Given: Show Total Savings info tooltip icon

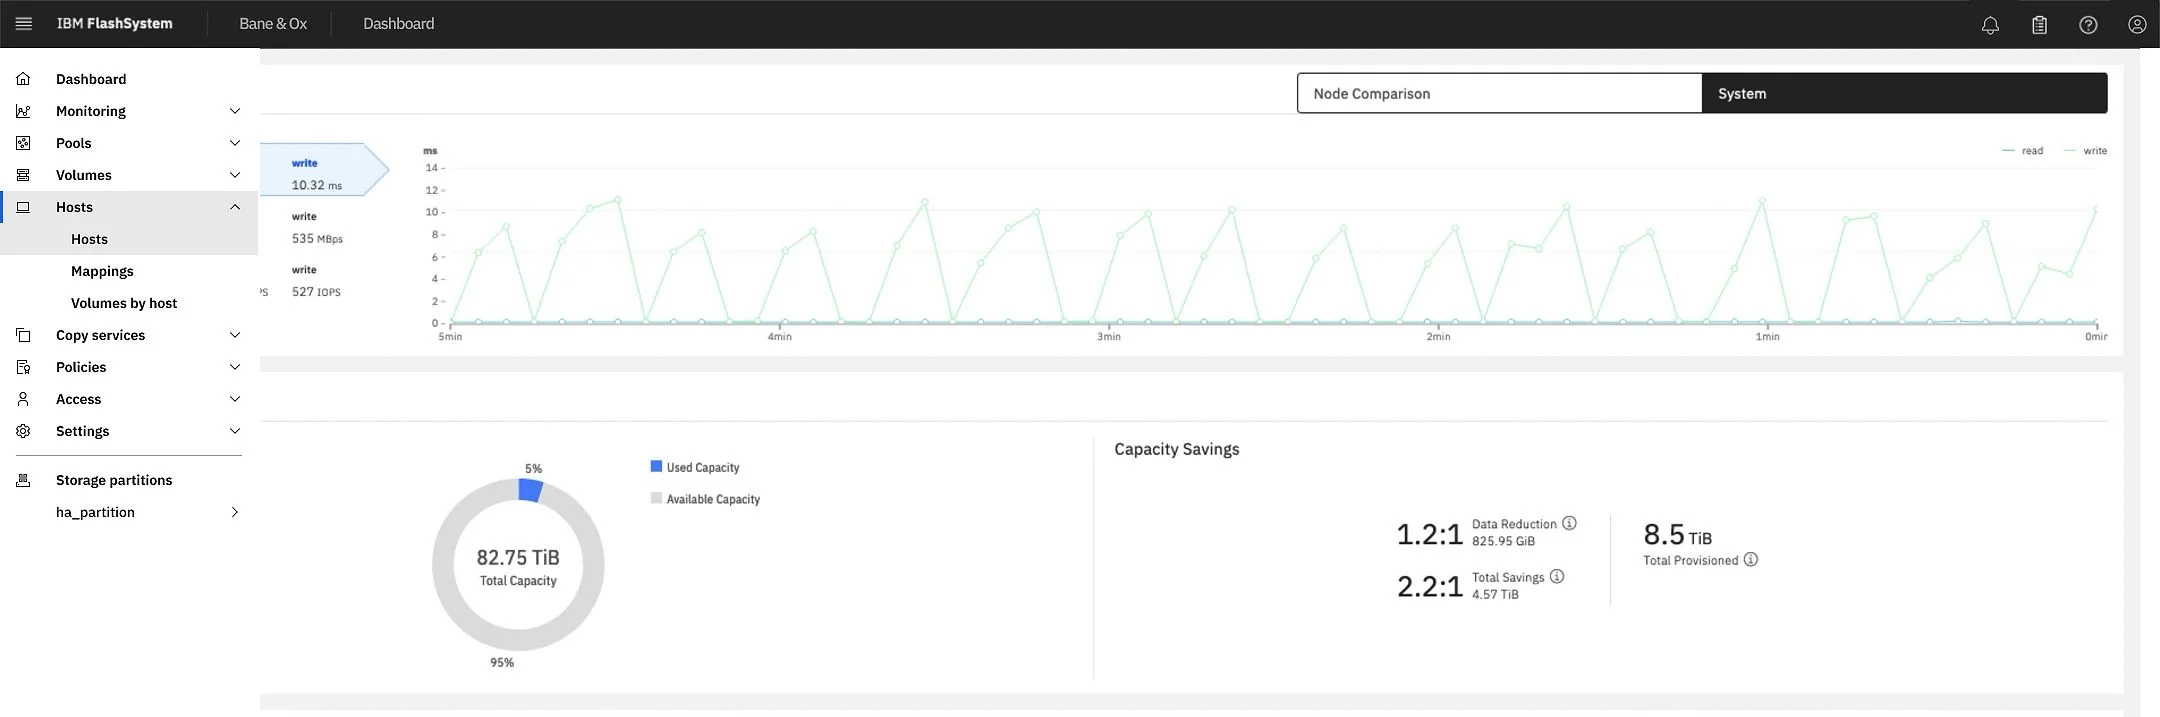Looking at the screenshot, I should click(x=1557, y=576).
